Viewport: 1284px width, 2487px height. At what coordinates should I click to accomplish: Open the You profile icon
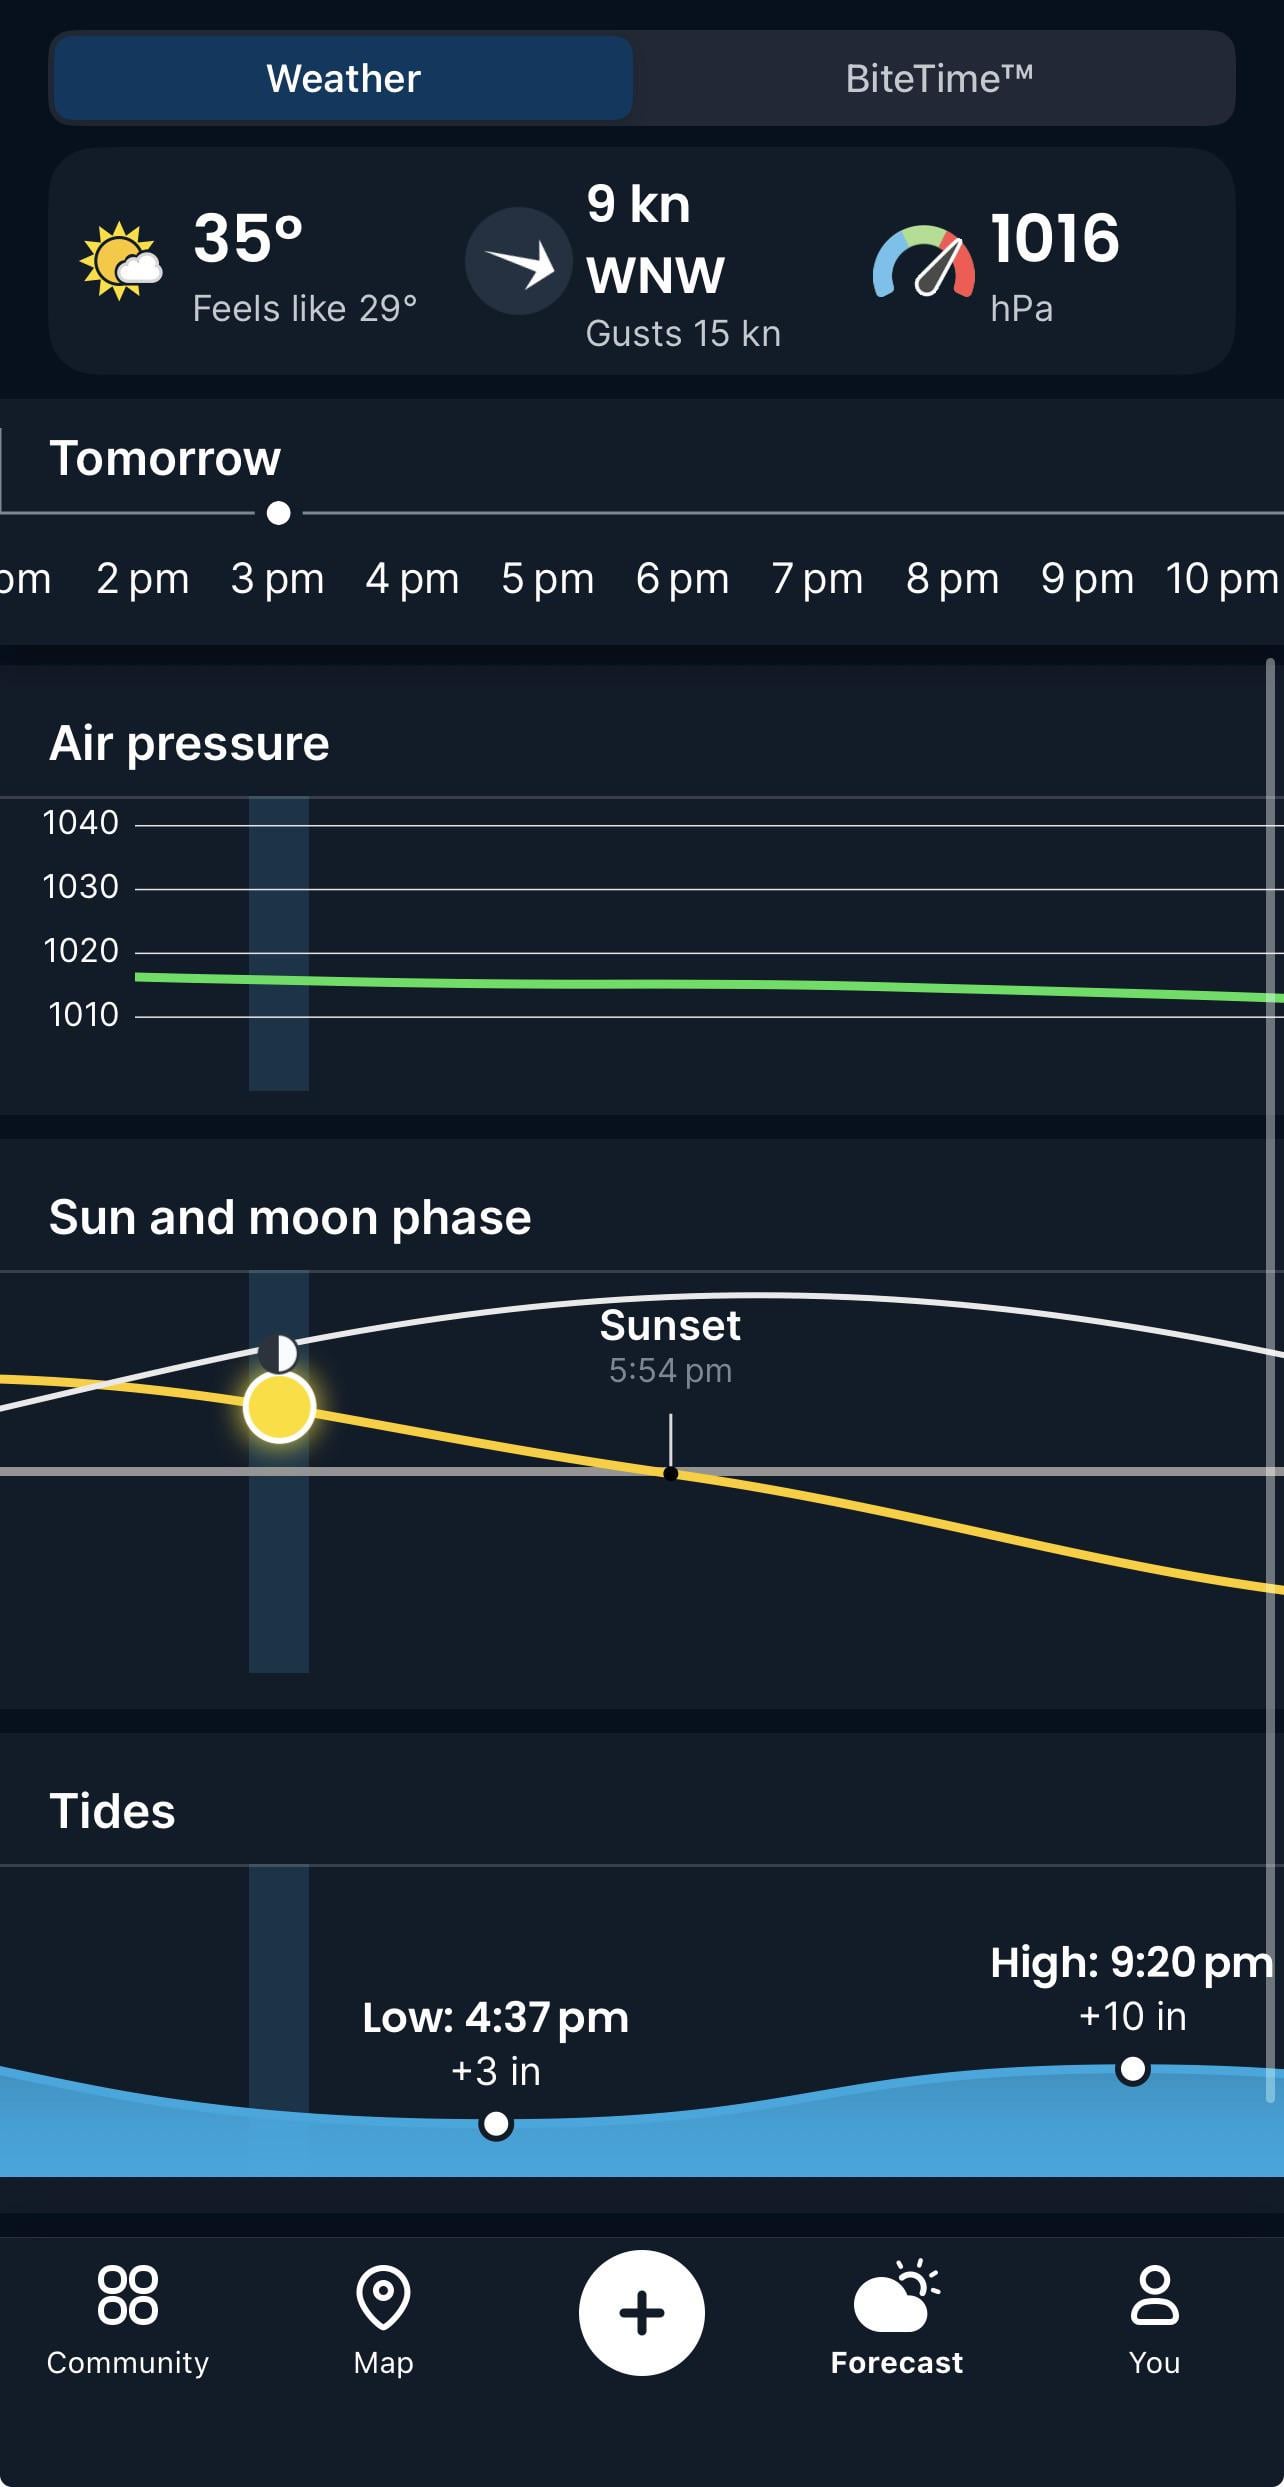[x=1154, y=2296]
